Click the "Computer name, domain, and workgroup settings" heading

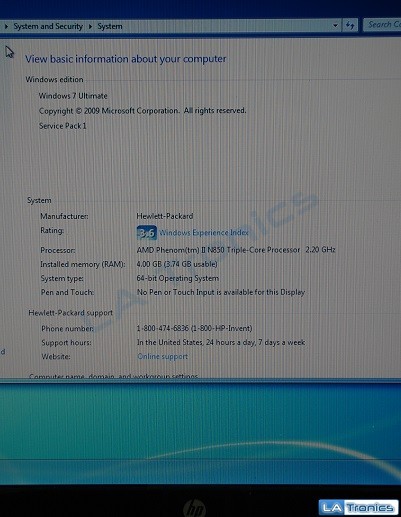113,376
